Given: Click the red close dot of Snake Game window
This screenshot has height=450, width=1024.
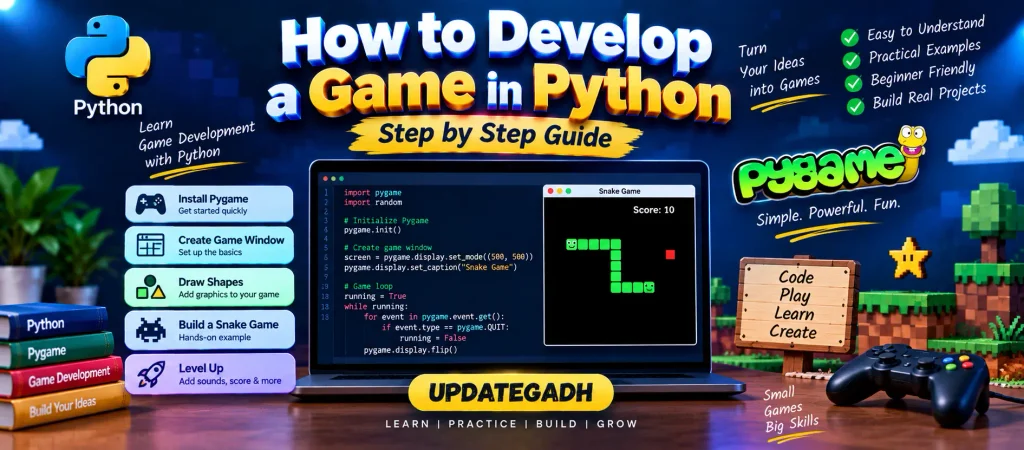Looking at the screenshot, I should point(551,191).
